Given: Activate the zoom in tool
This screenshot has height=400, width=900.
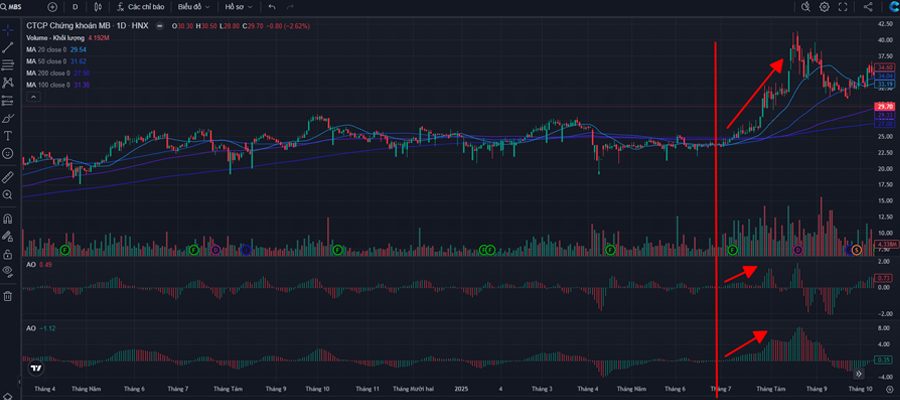Looking at the screenshot, I should 7,195.
